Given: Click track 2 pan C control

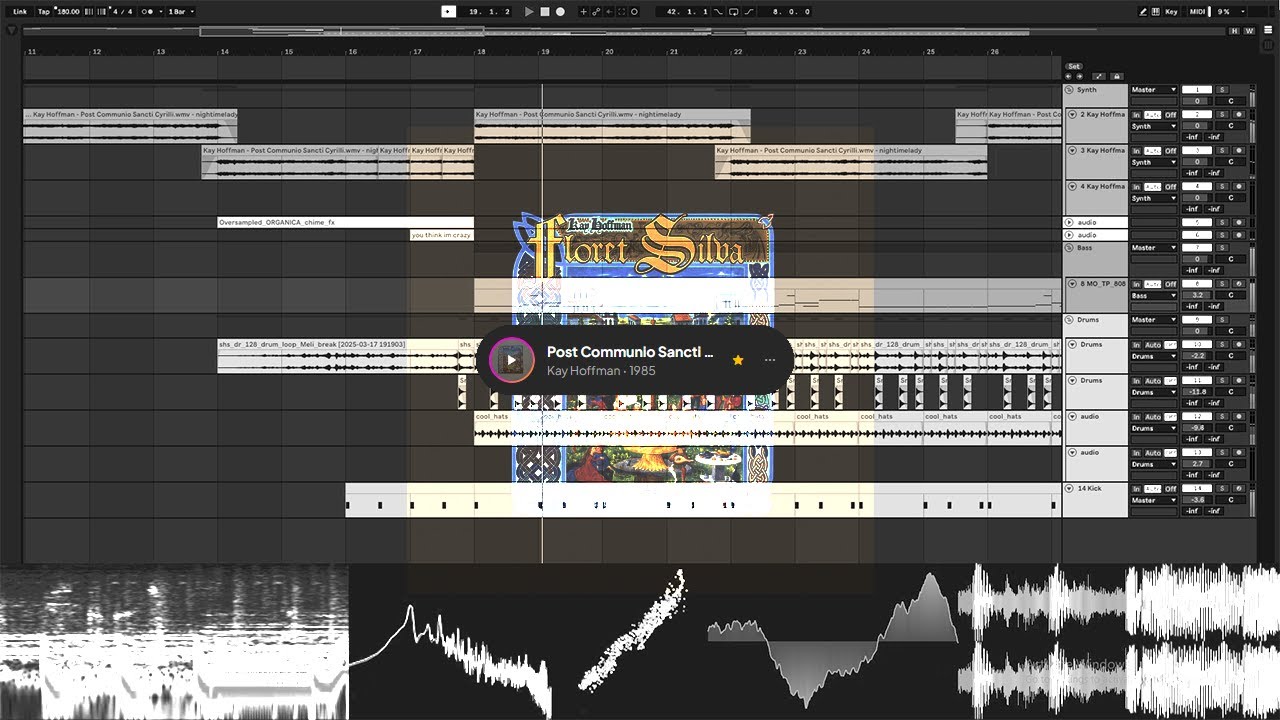Looking at the screenshot, I should pos(1231,126).
